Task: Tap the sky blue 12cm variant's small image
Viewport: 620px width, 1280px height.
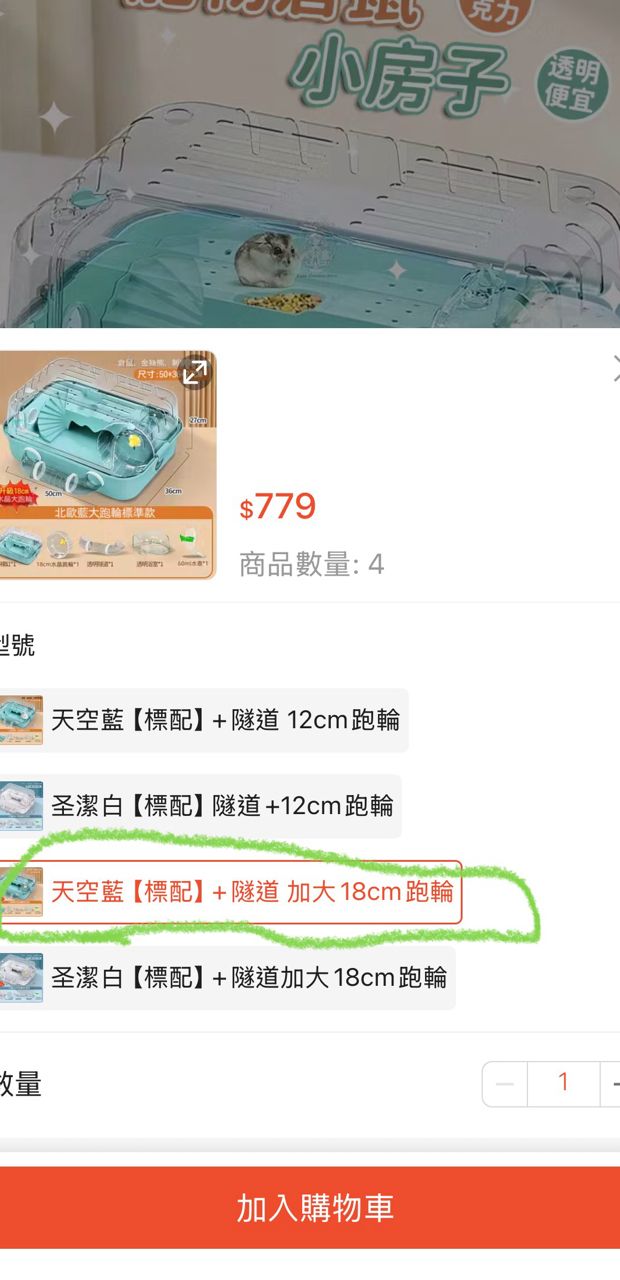Action: [x=21, y=720]
